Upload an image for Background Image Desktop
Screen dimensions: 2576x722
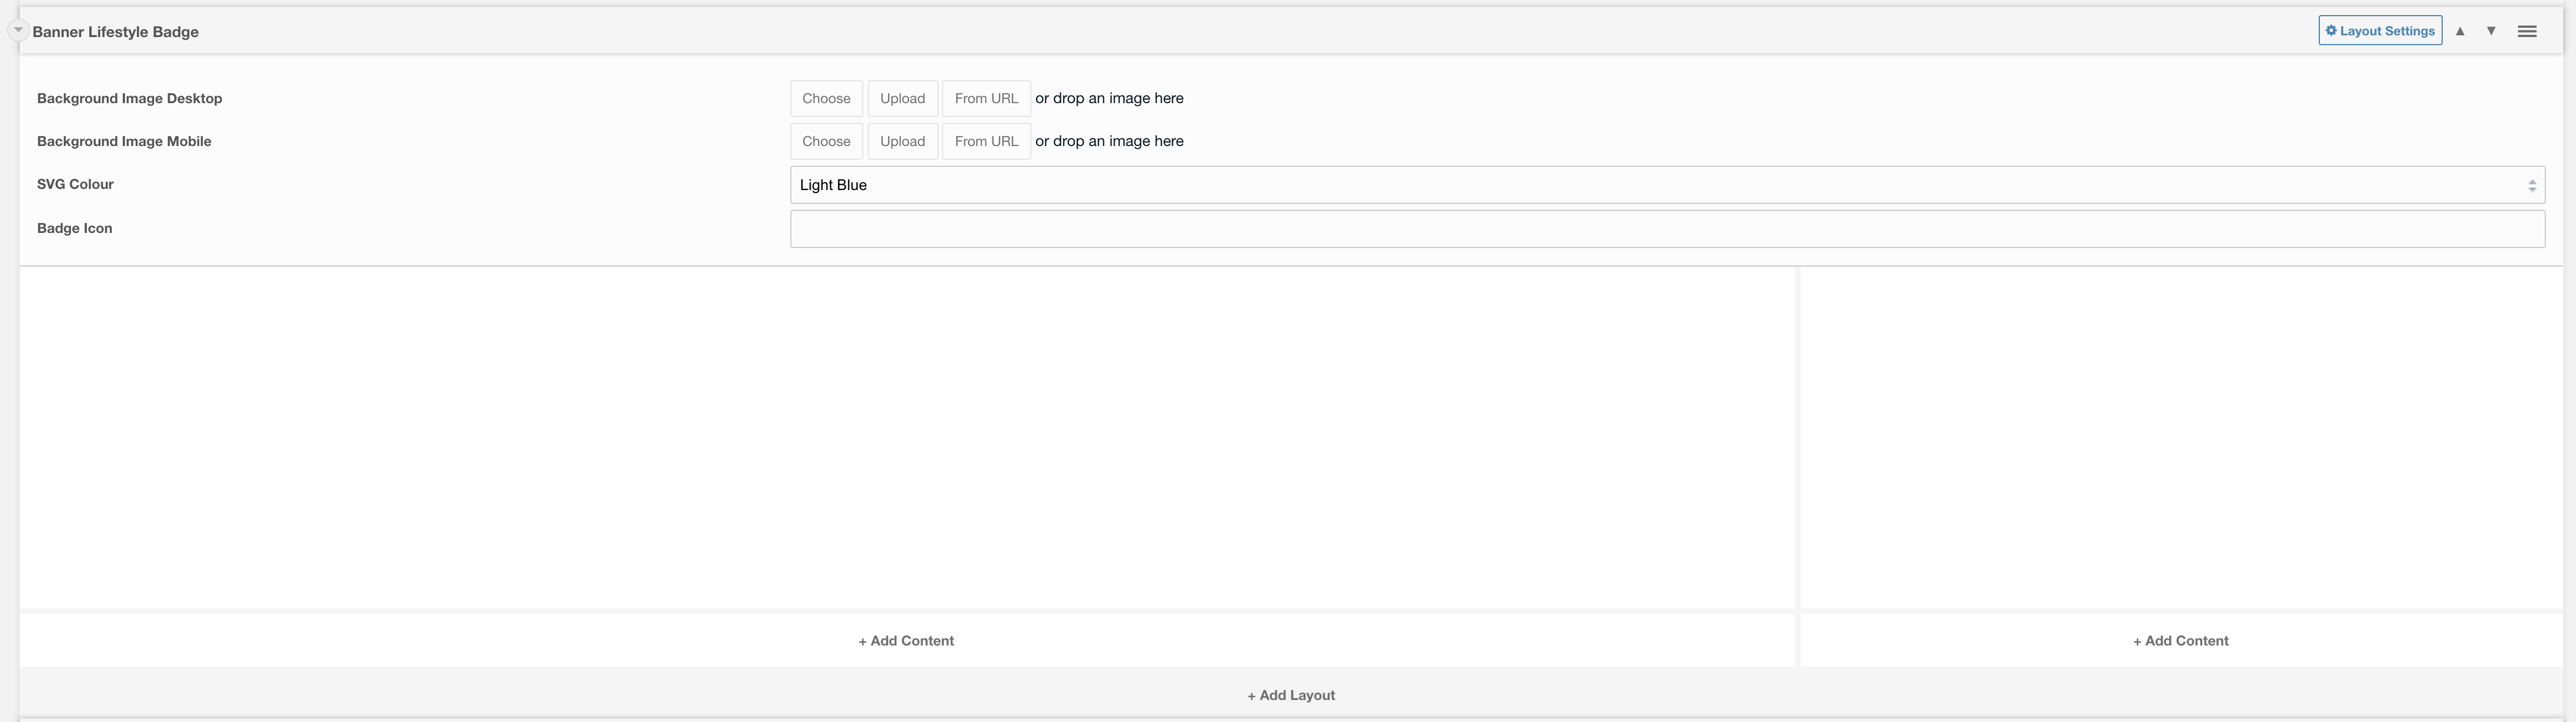[902, 98]
